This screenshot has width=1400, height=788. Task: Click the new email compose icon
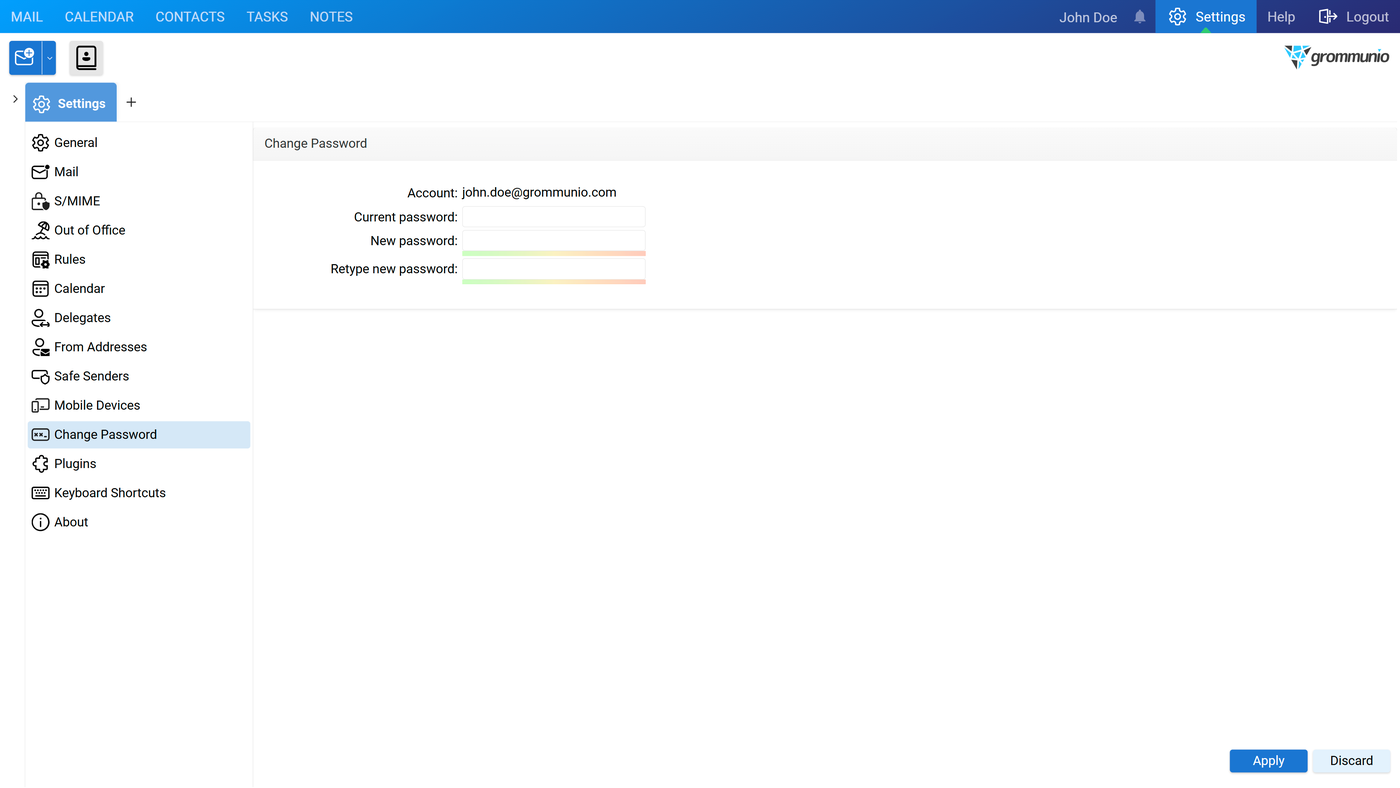pyautogui.click(x=25, y=58)
